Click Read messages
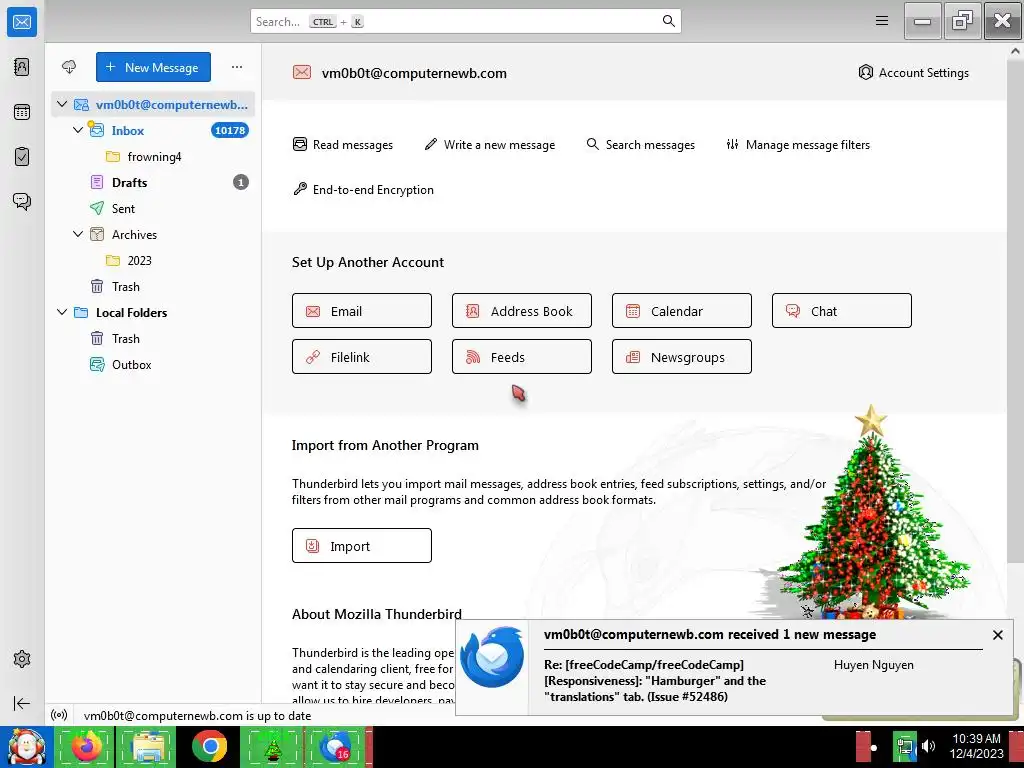Image resolution: width=1024 pixels, height=768 pixels. pyautogui.click(x=343, y=144)
